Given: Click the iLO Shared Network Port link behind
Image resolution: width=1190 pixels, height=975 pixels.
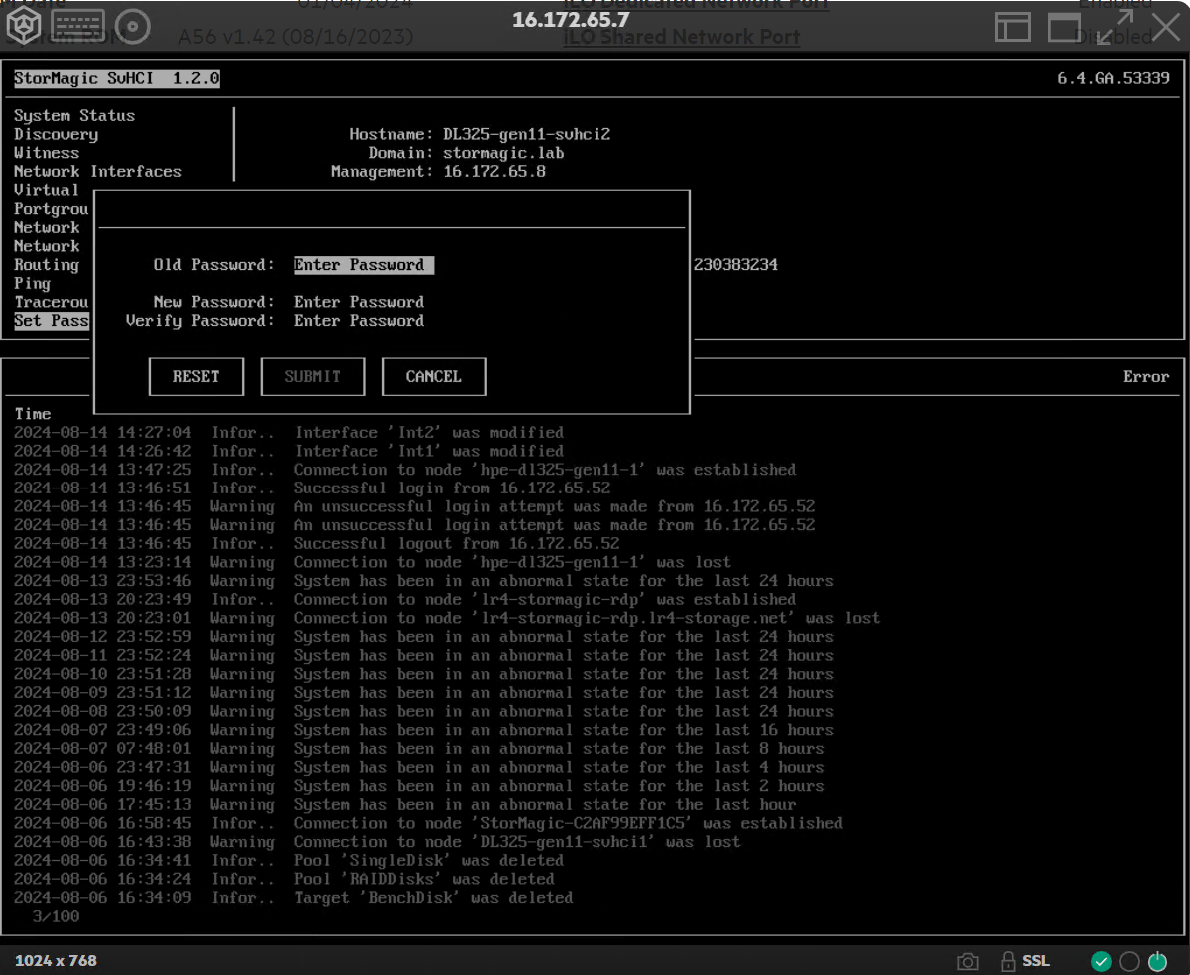Looking at the screenshot, I should click(x=682, y=37).
